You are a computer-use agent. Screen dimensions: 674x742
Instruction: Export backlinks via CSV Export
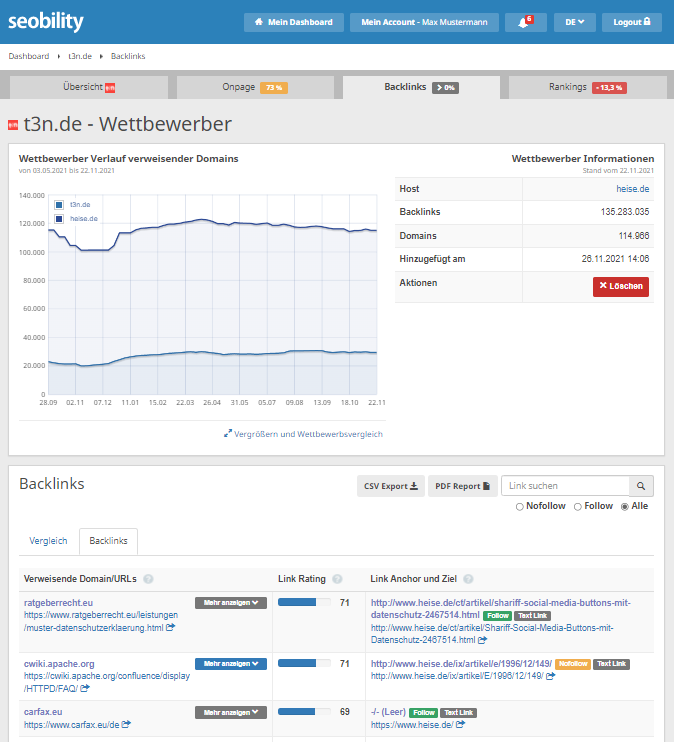click(390, 486)
